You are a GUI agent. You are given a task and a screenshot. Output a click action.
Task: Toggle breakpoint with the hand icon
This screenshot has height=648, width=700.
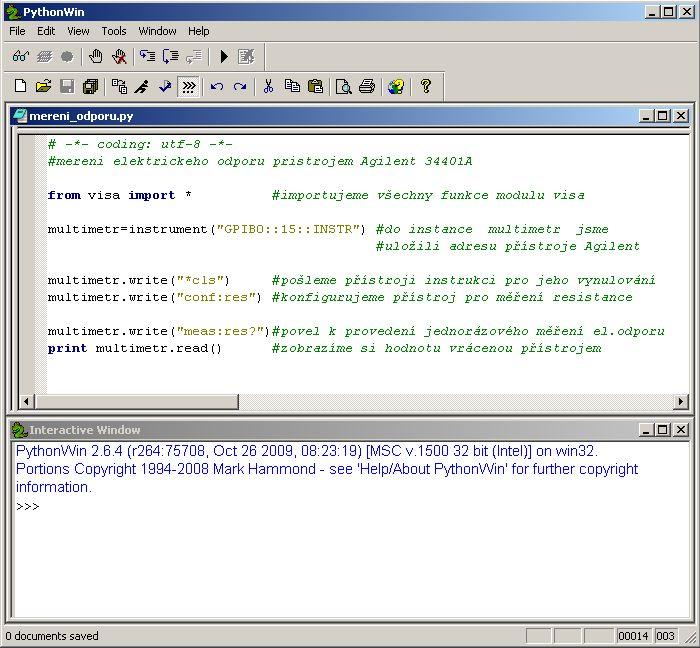tap(96, 57)
